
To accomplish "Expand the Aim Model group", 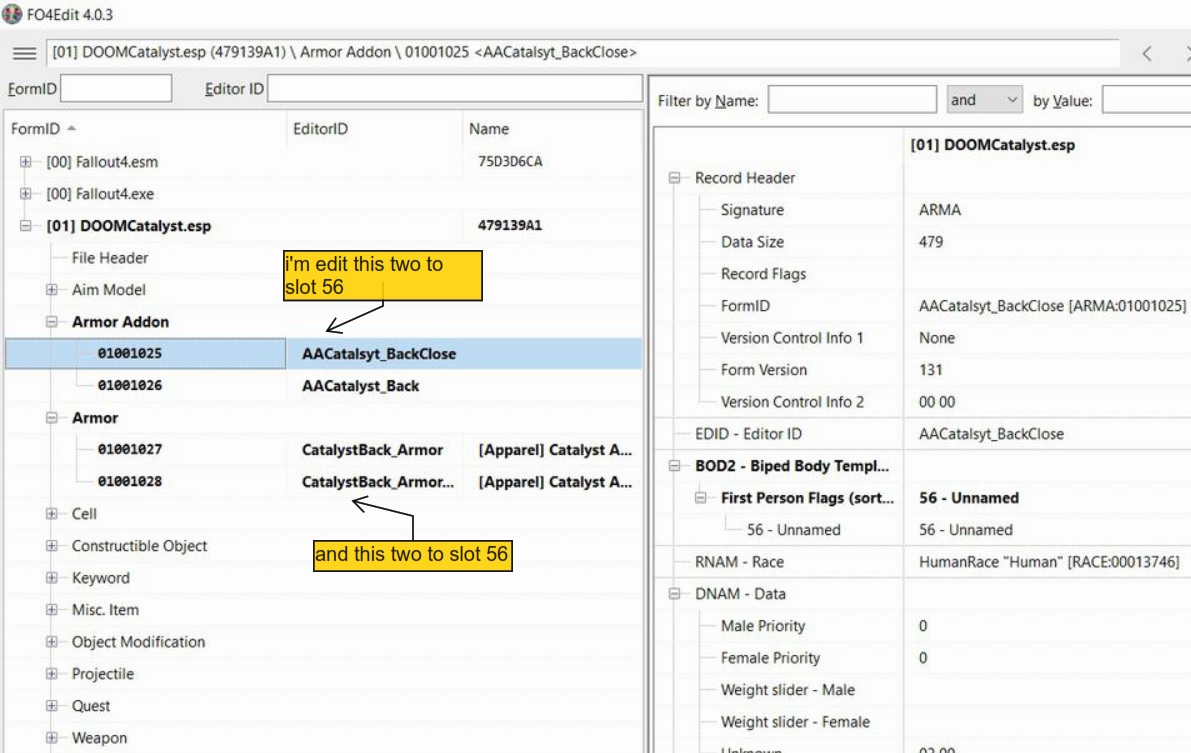I will coord(52,289).
